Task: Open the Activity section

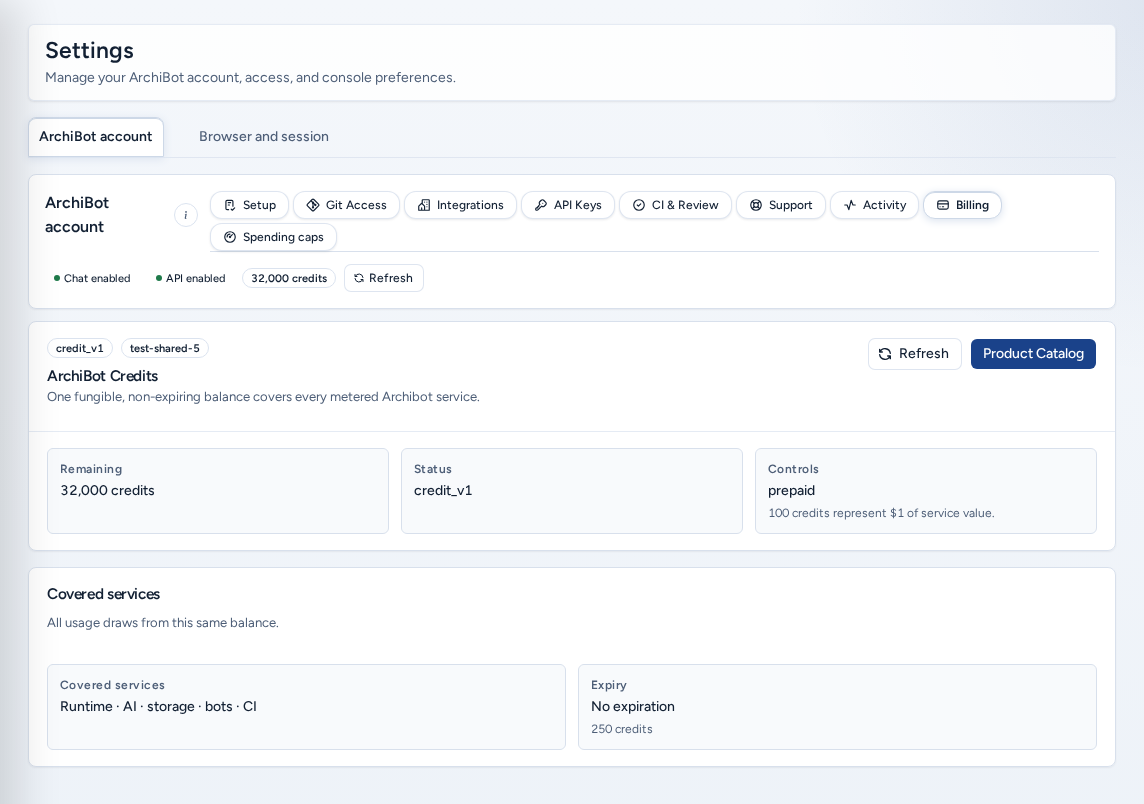Action: pyautogui.click(x=874, y=205)
